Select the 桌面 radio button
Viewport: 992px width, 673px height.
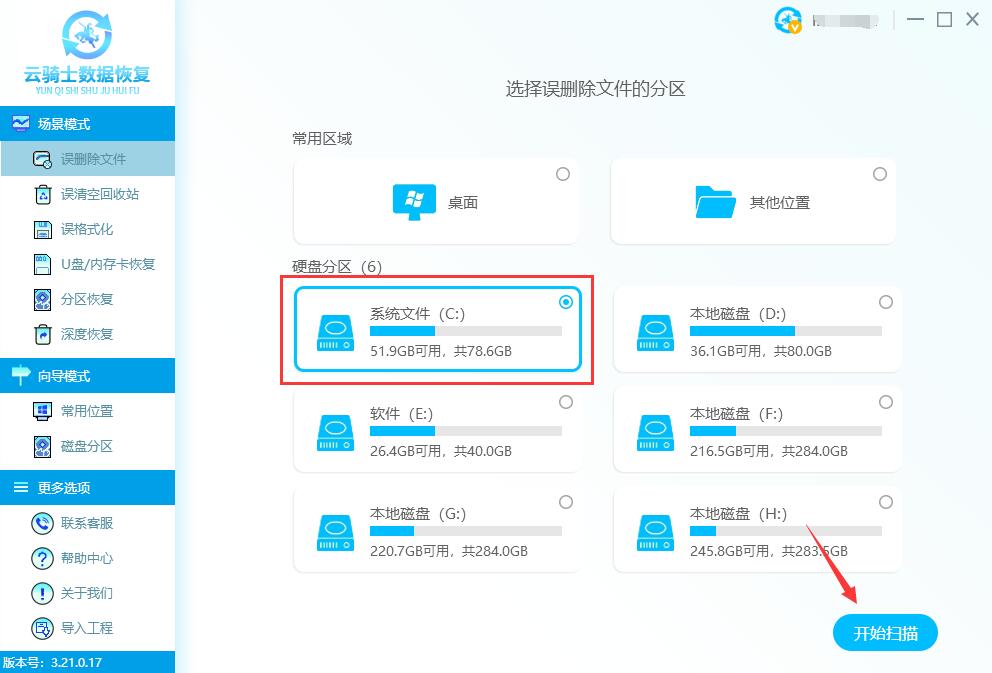click(563, 174)
